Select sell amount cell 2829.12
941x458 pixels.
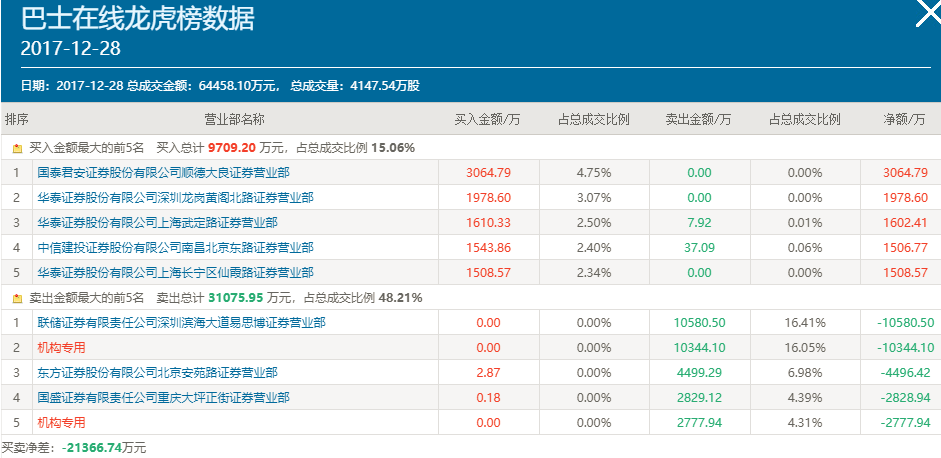pos(700,398)
